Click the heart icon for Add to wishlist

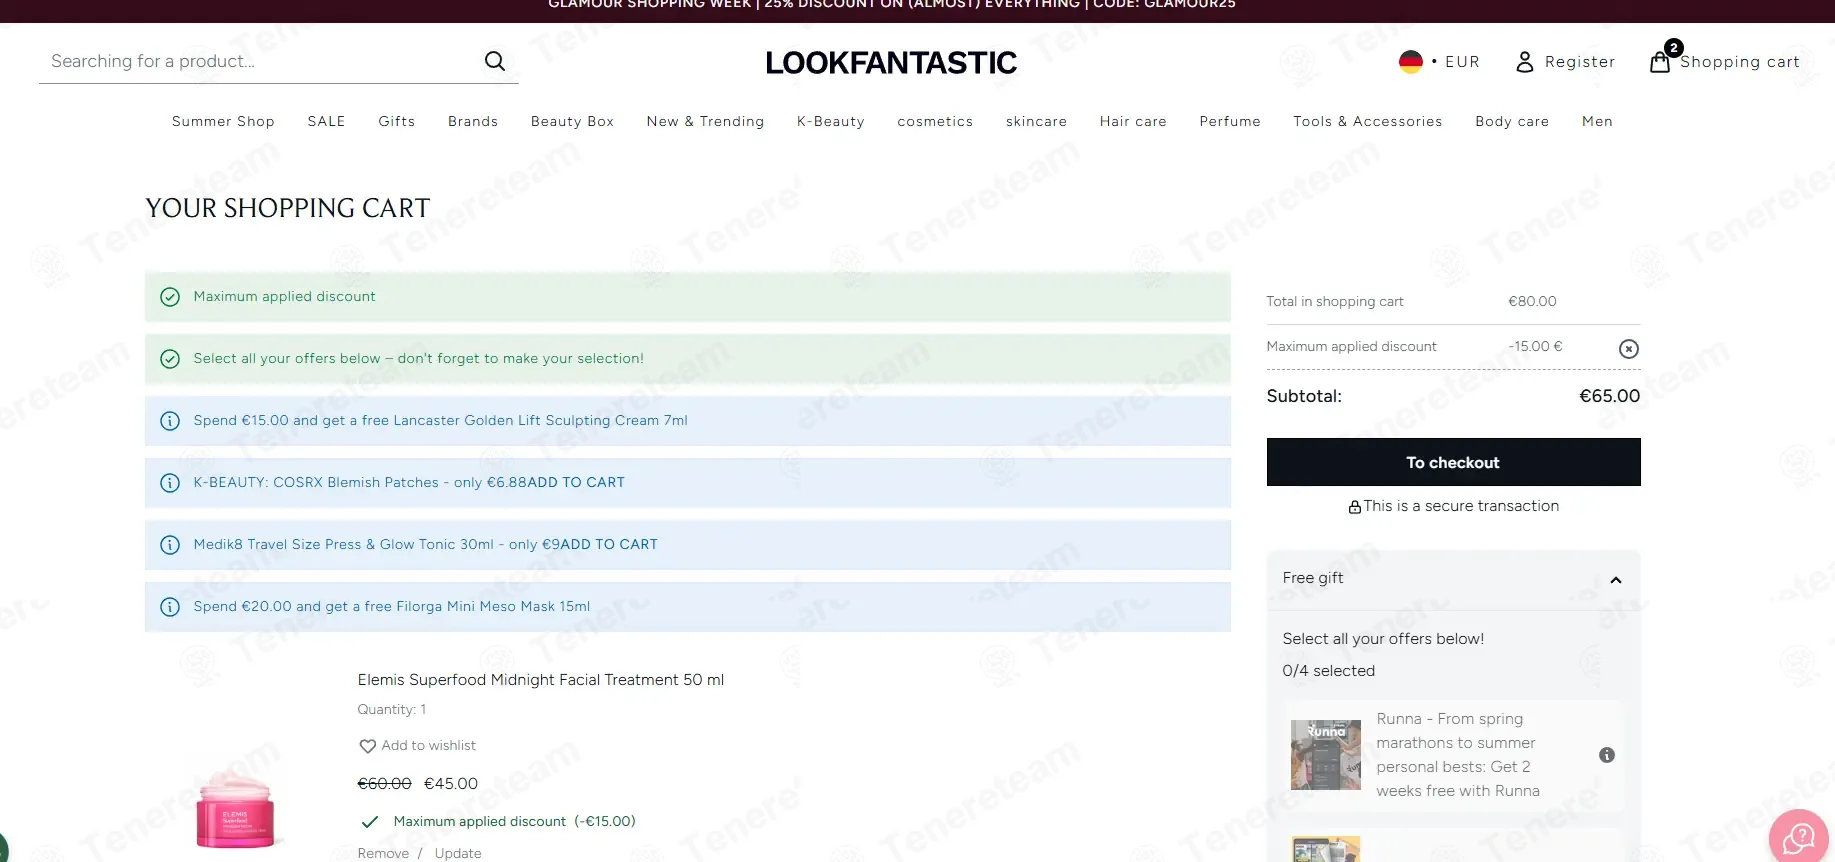[x=367, y=746]
